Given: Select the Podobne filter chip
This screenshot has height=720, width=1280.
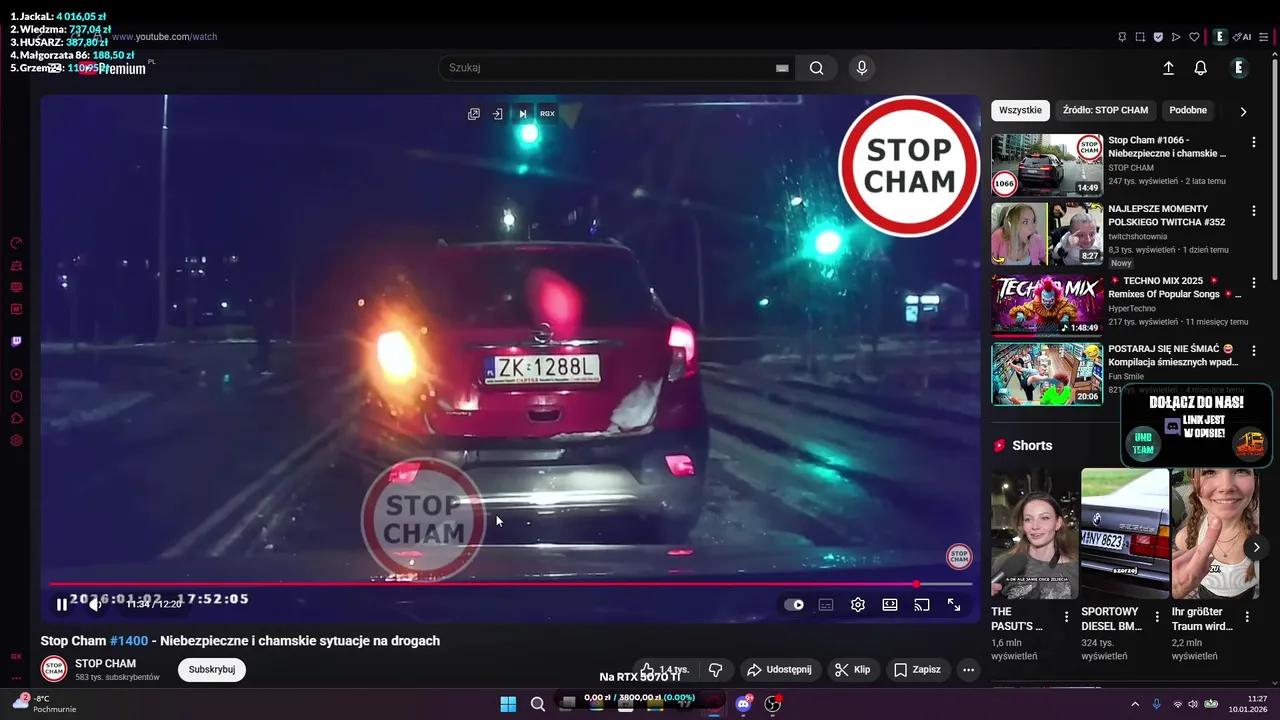Looking at the screenshot, I should (1188, 110).
